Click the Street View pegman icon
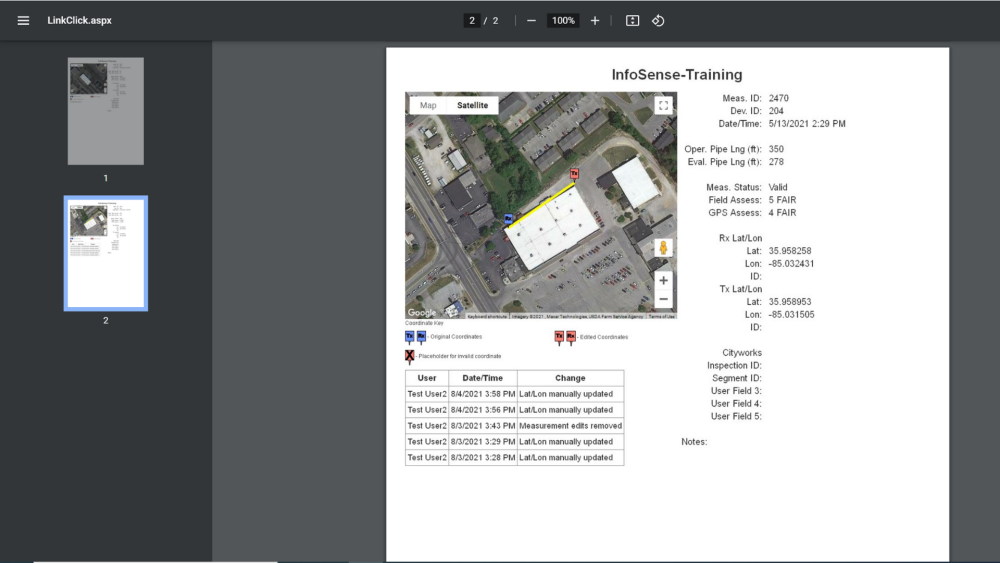This screenshot has width=1000, height=563. (x=663, y=248)
